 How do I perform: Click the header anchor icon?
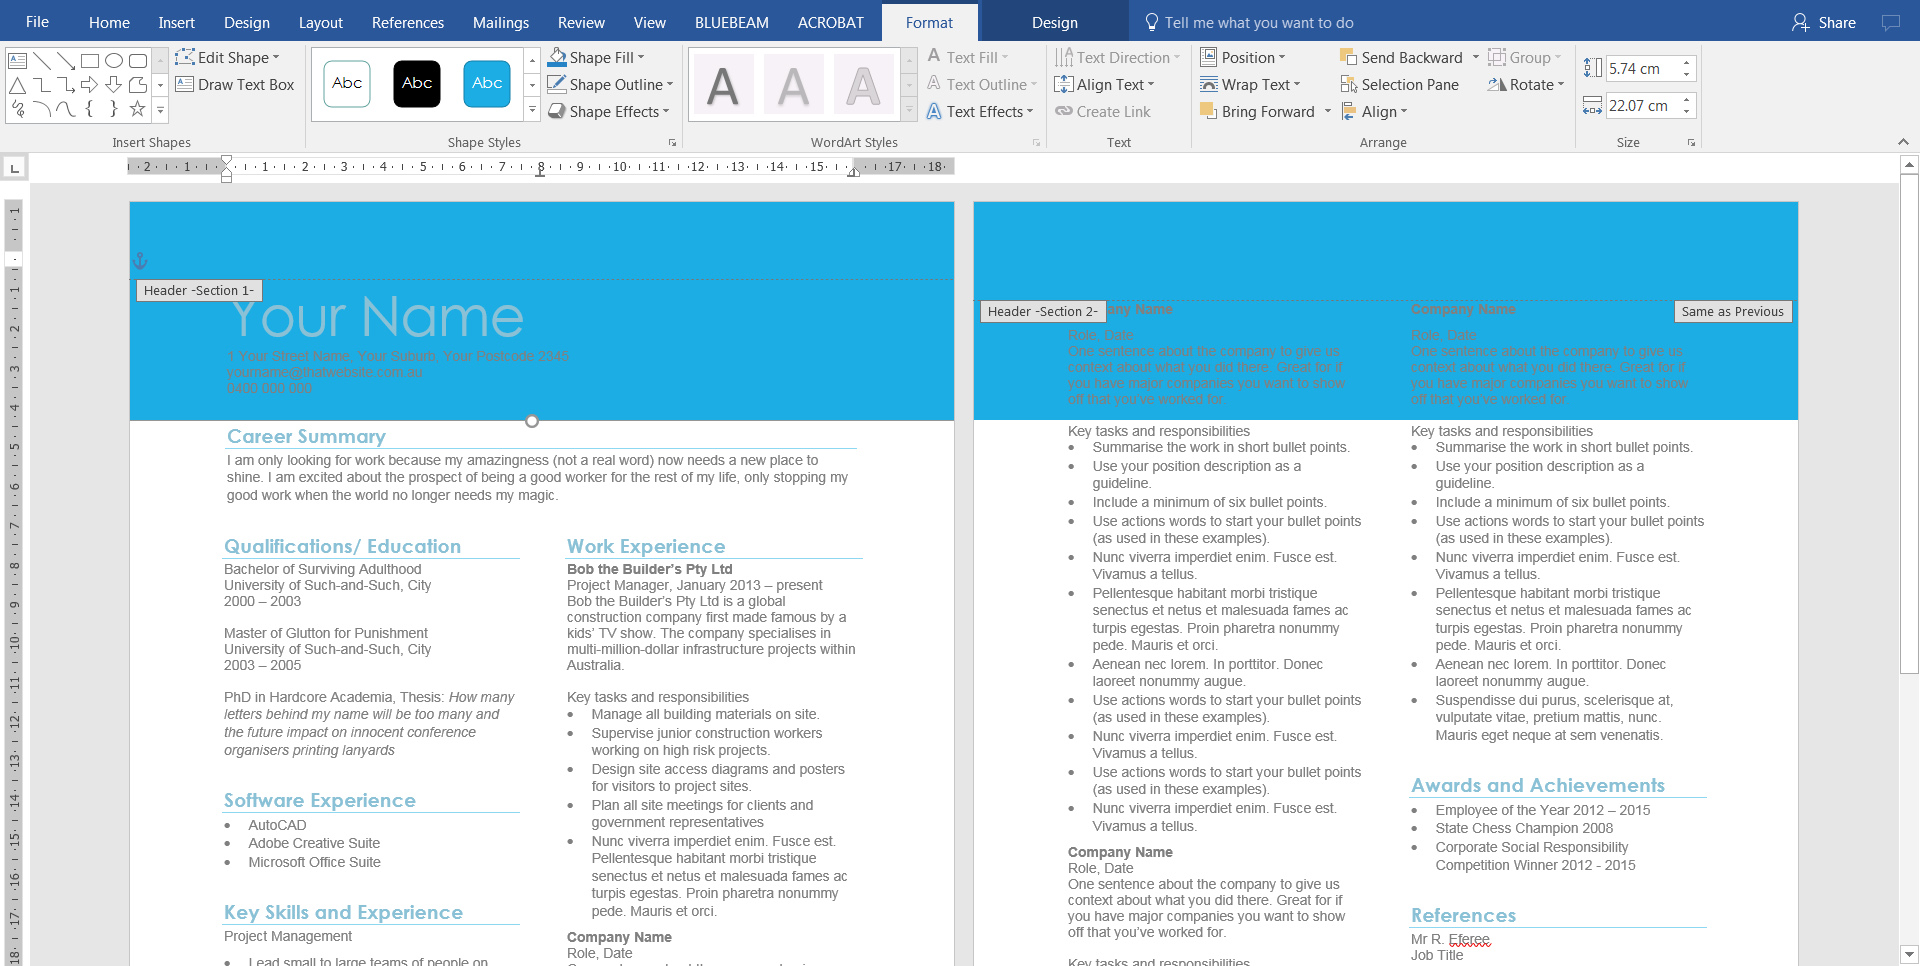(x=140, y=261)
